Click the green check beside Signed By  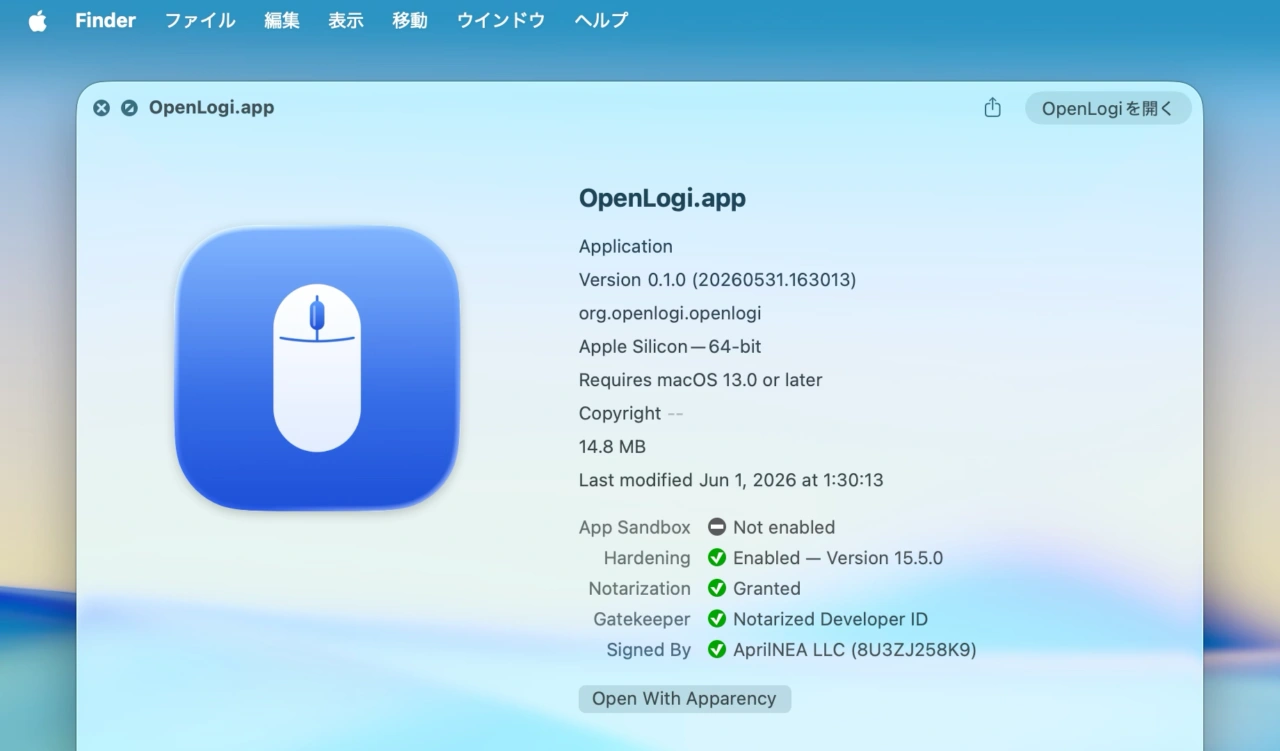pos(717,650)
